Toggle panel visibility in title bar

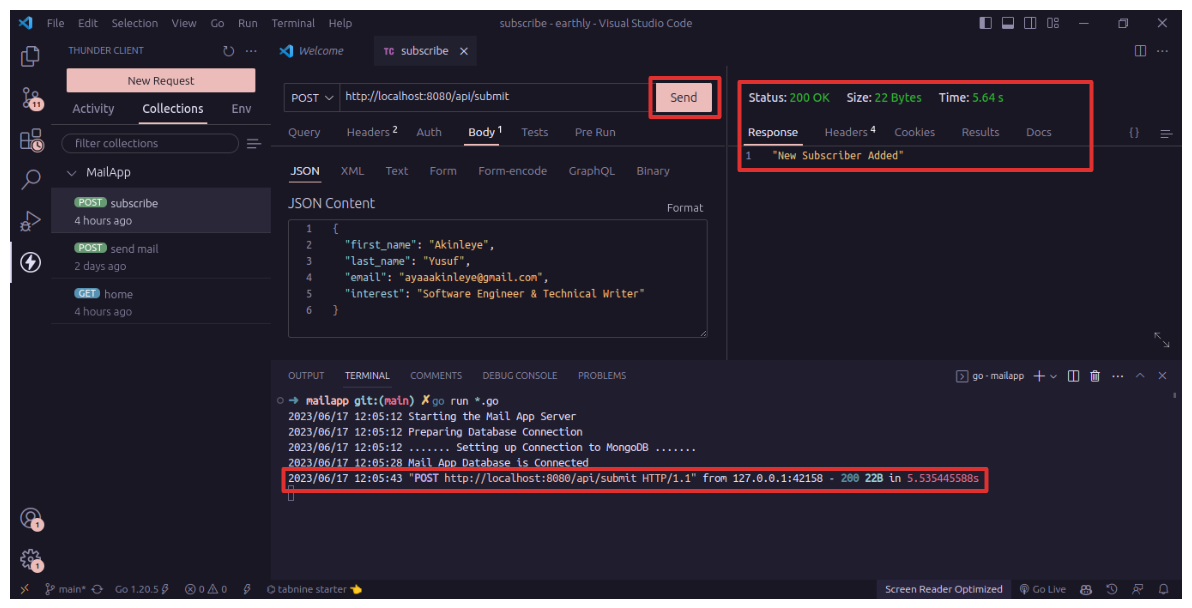pyautogui.click(x=1008, y=23)
